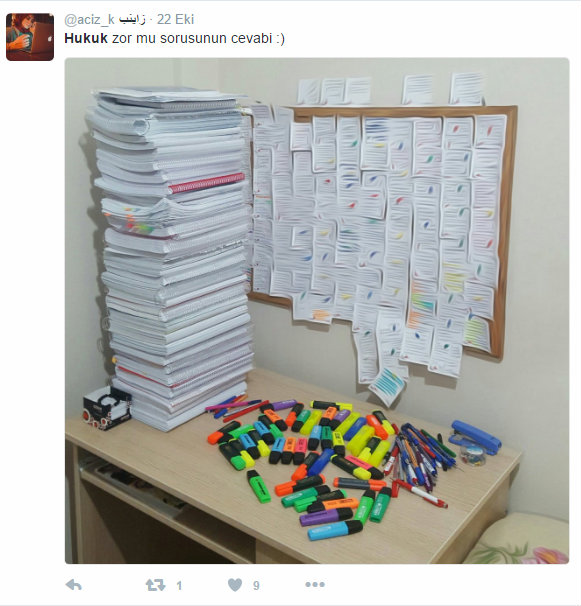The height and width of the screenshot is (606, 581).
Task: Open the photo at the tall paper stack
Action: 170,257
